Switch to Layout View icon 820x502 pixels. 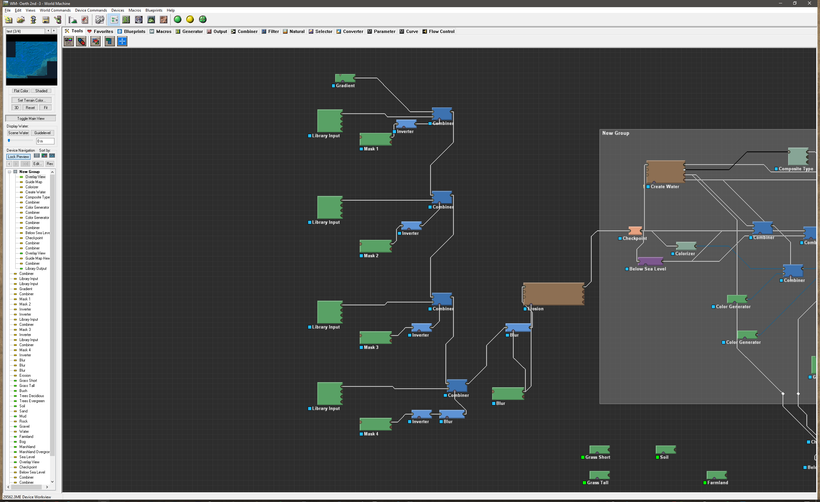point(126,20)
